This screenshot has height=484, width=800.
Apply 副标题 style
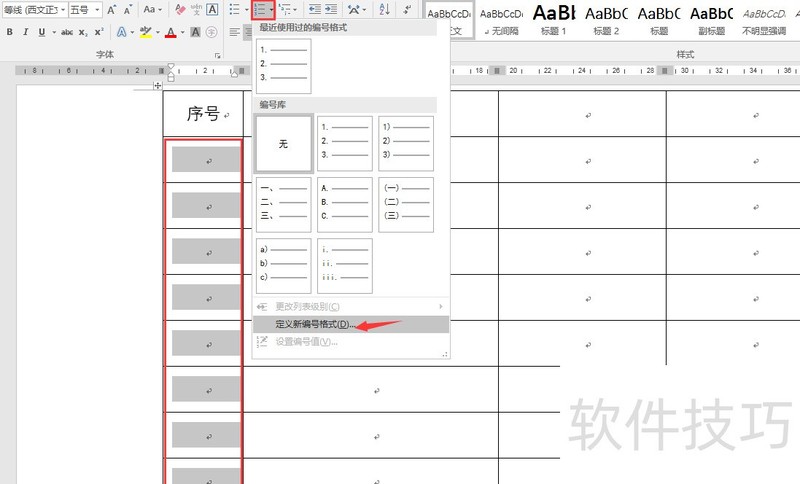[711, 20]
